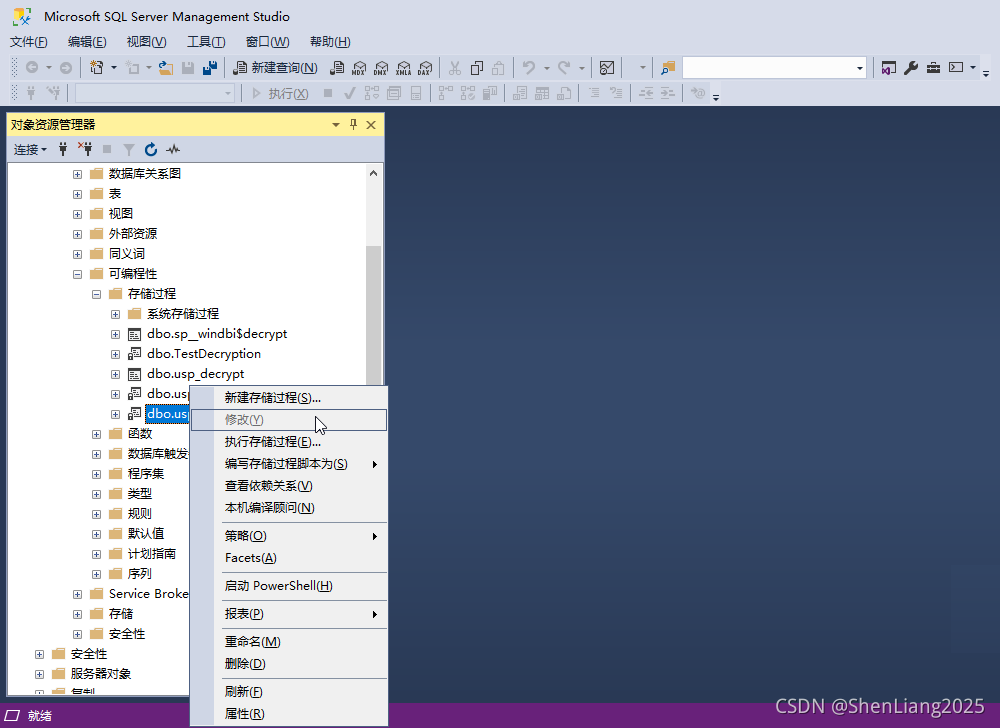Create a new DMX query
The image size is (1000, 728).
(x=381, y=67)
